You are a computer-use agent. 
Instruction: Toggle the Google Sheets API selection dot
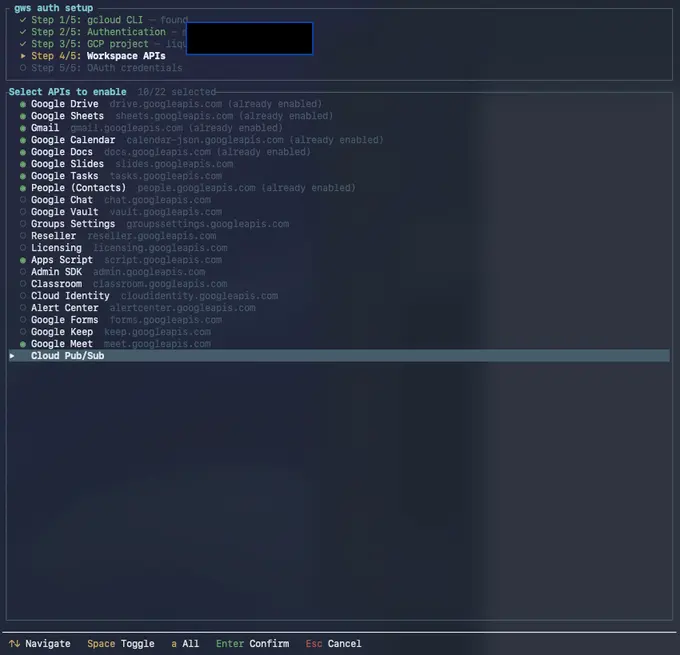point(23,116)
